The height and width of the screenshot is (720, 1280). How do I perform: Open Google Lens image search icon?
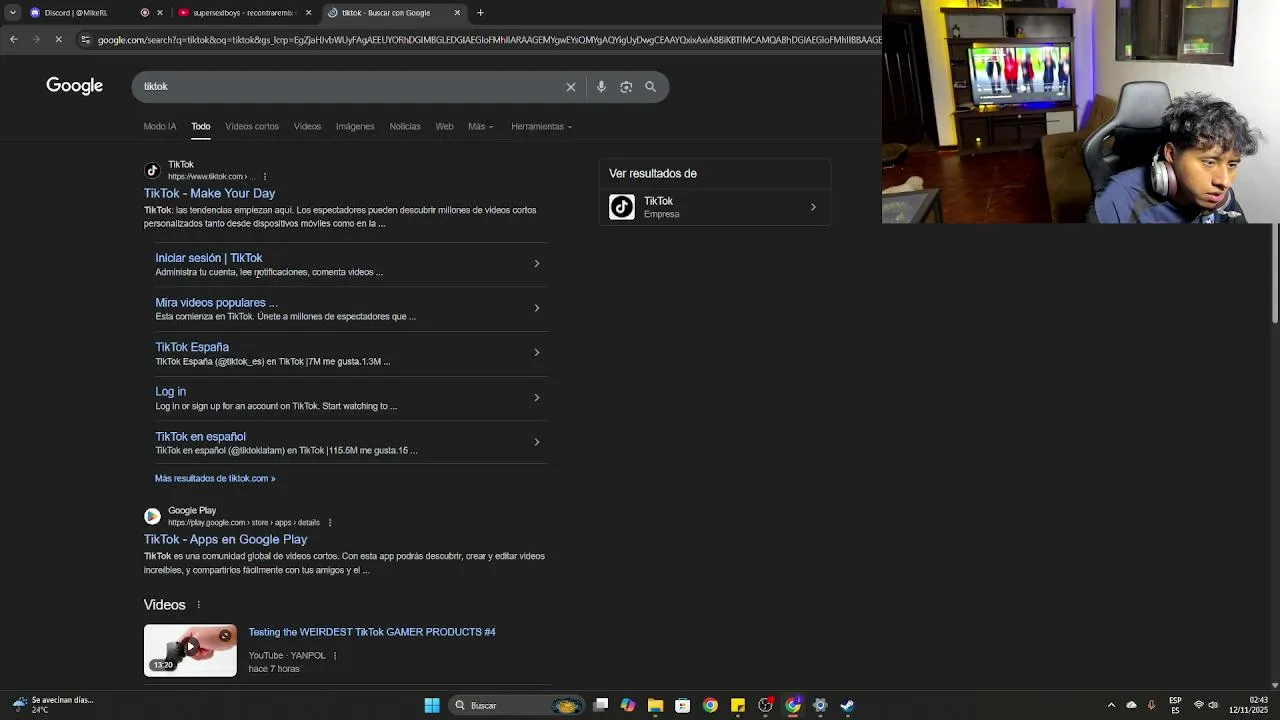[x=626, y=87]
